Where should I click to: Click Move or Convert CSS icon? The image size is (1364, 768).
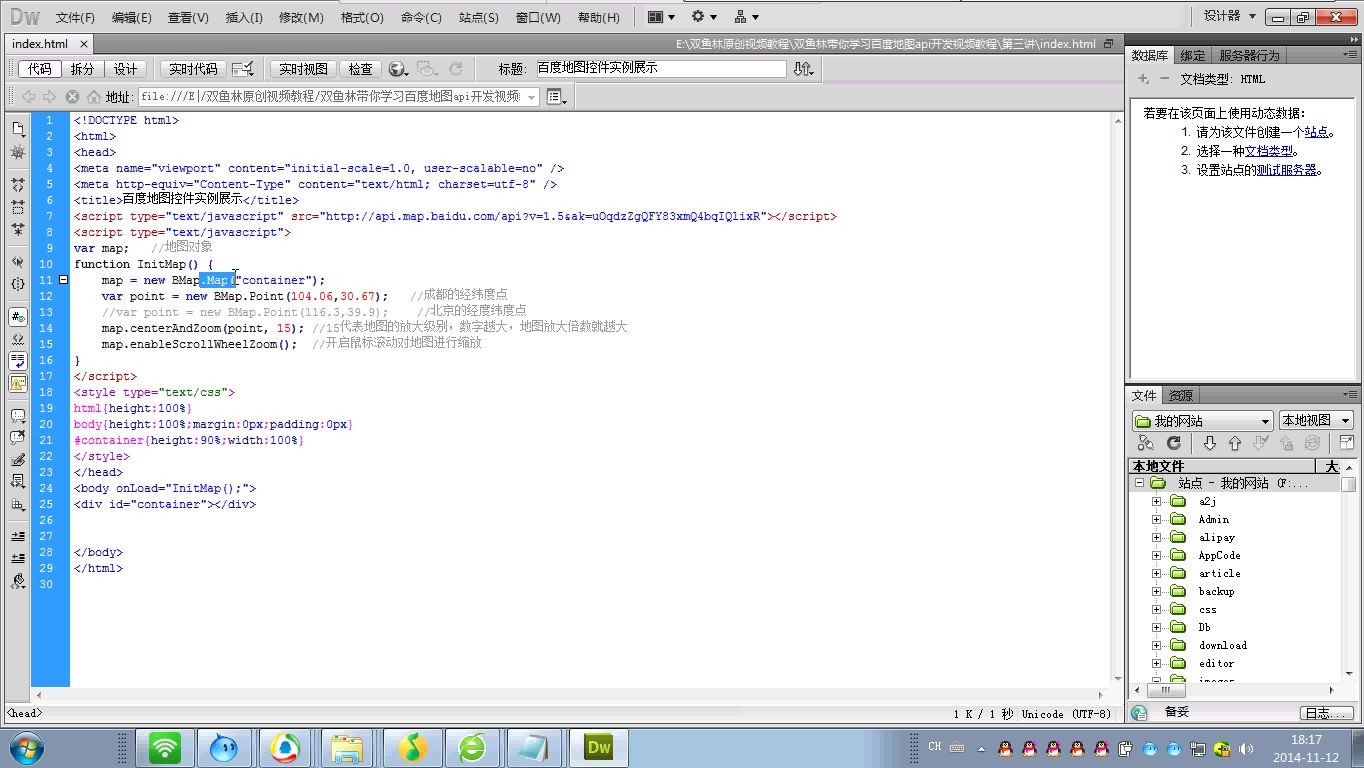point(17,504)
